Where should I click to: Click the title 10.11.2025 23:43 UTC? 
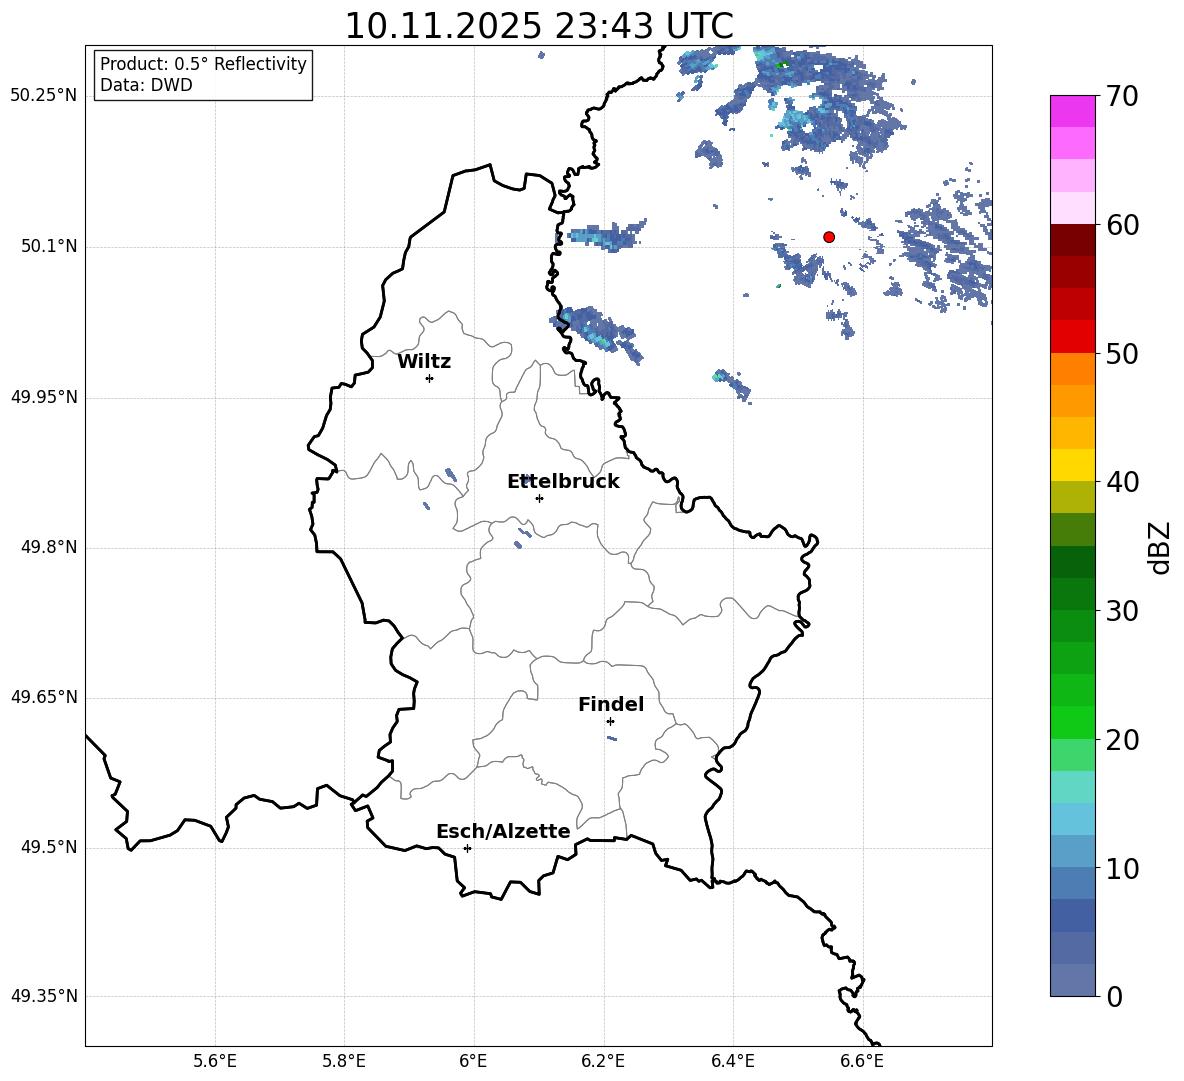(x=539, y=26)
